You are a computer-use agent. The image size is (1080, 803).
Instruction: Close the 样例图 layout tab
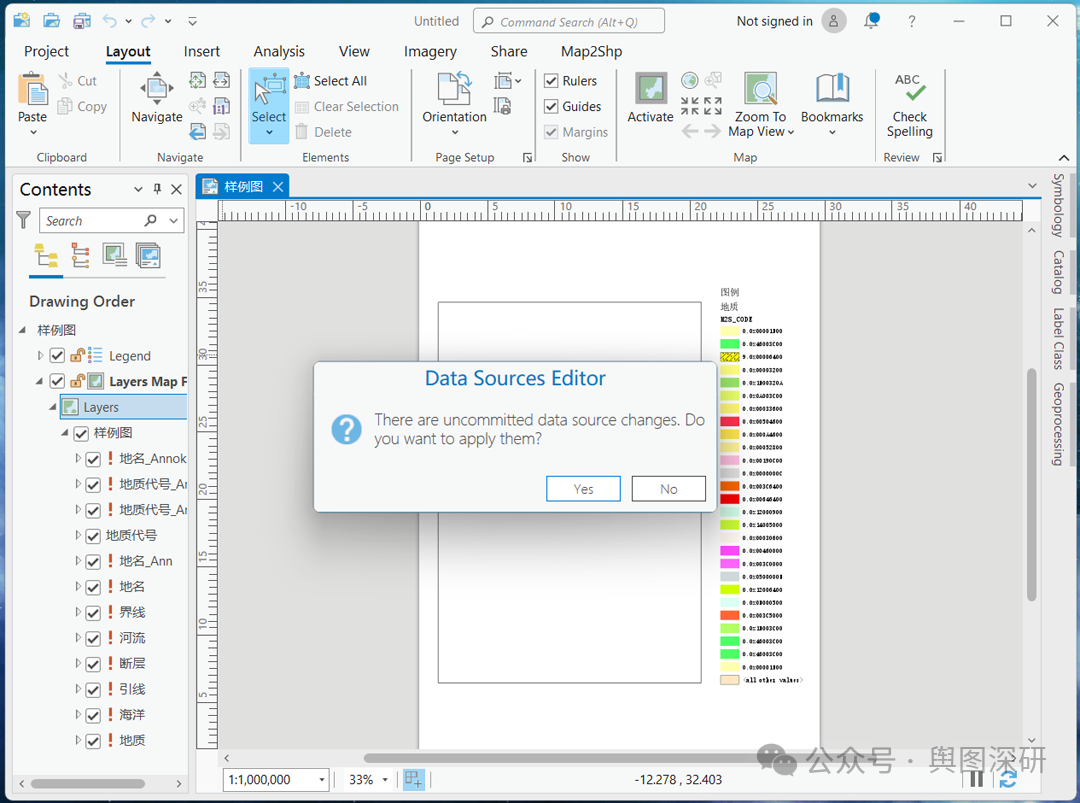pyautogui.click(x=278, y=187)
